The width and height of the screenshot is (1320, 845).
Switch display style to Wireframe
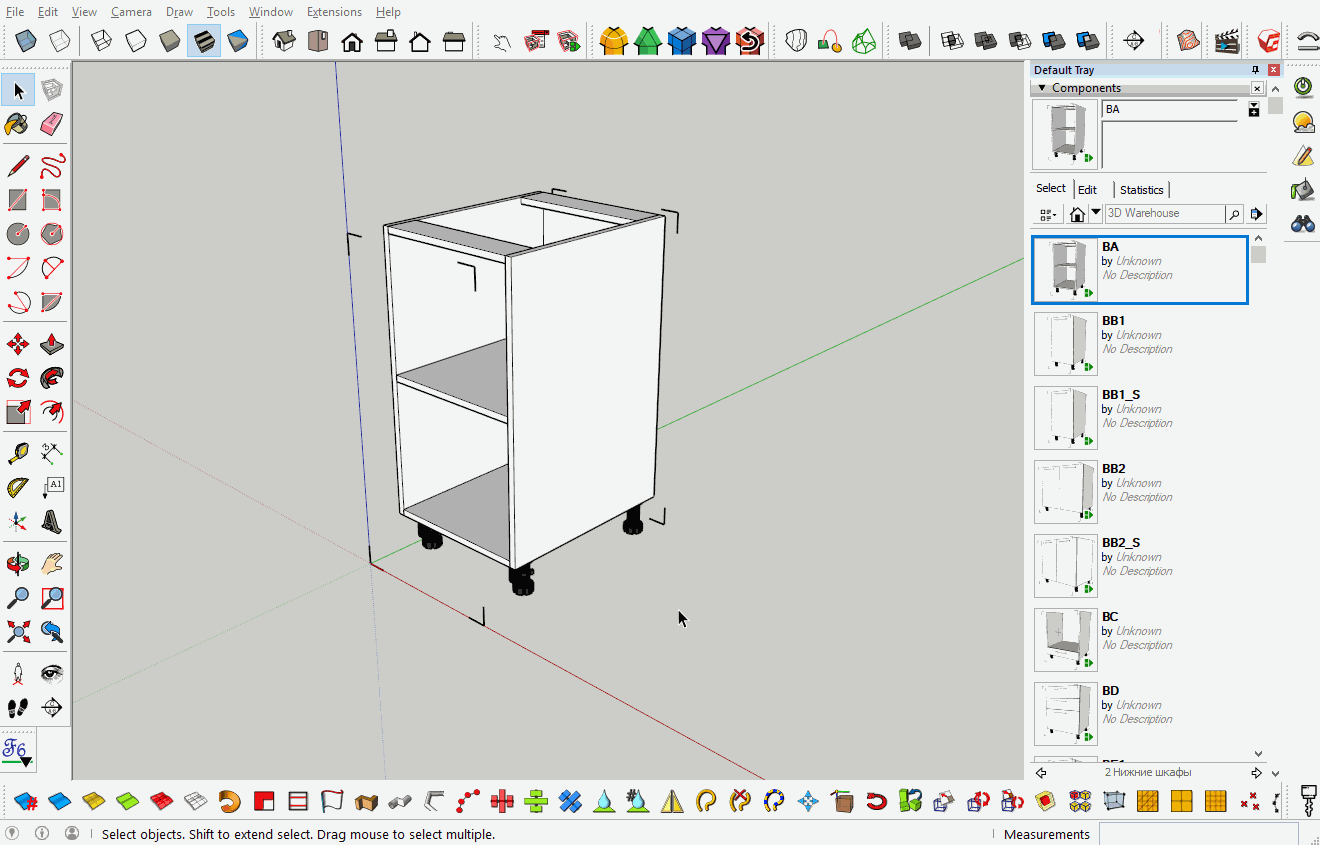(101, 40)
